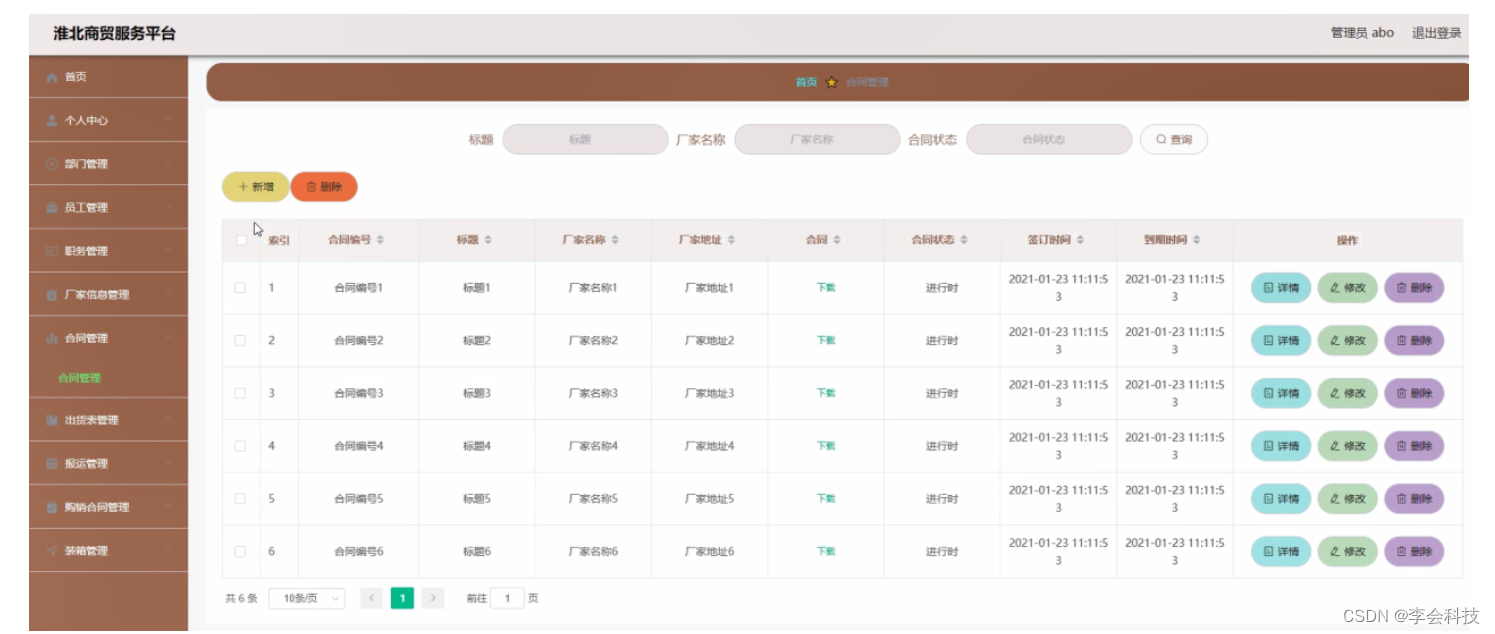Click 职务管理 sidebar icon
This screenshot has height=634, width=1495.
52,251
